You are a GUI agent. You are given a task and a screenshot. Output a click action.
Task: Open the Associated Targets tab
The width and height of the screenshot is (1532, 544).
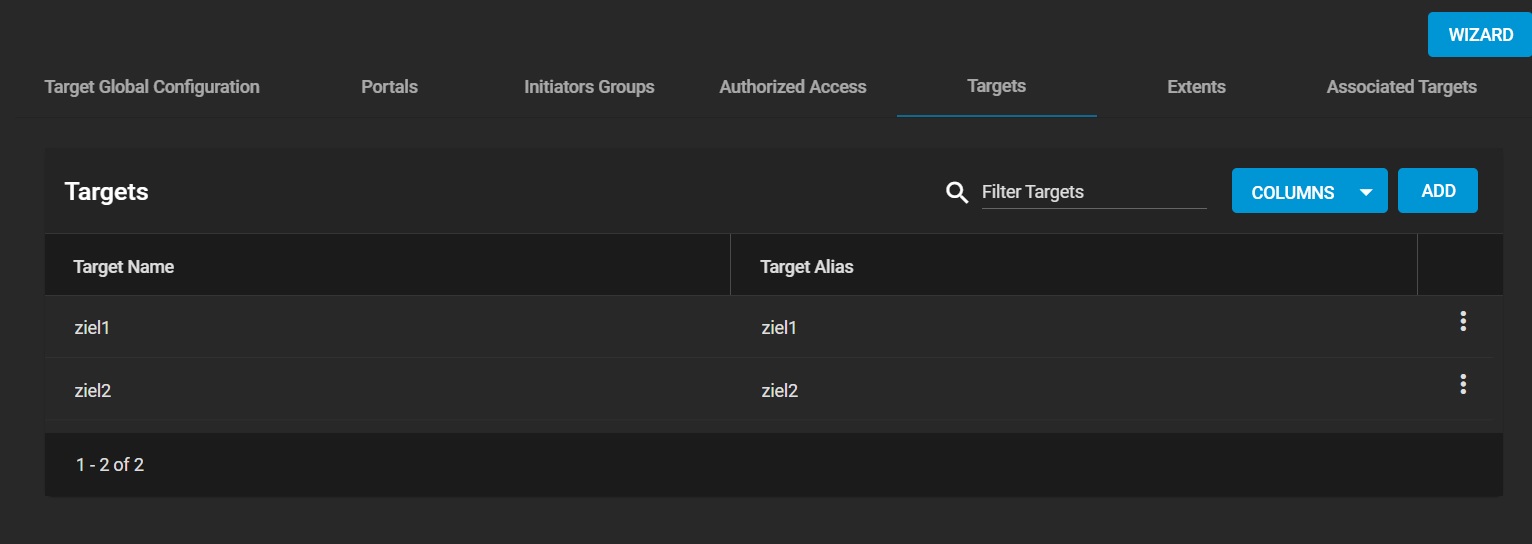pos(1401,87)
